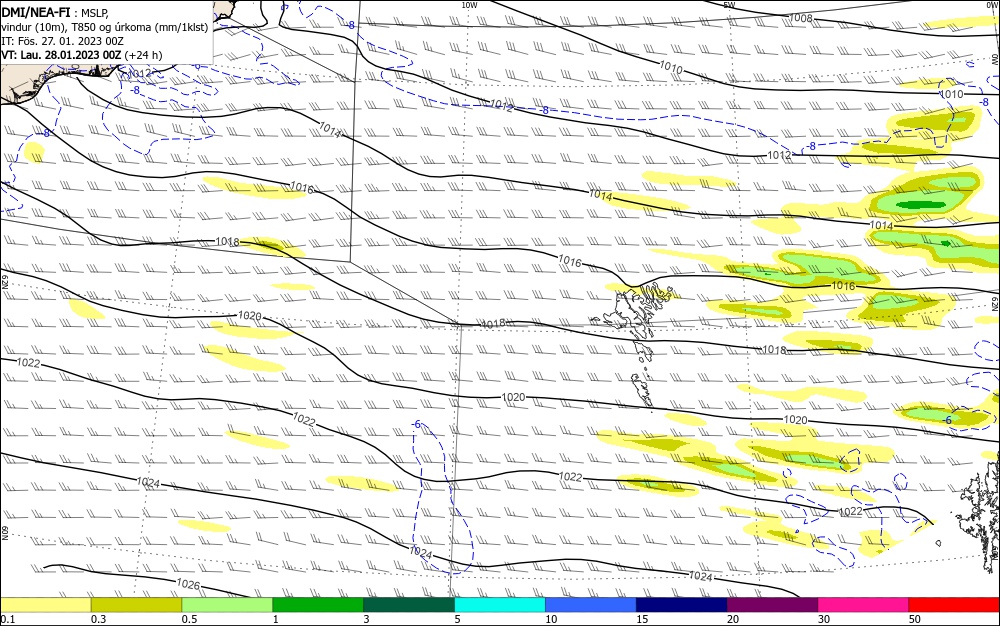Click the legend value "30"
This screenshot has width=1000, height=626.
click(824, 619)
